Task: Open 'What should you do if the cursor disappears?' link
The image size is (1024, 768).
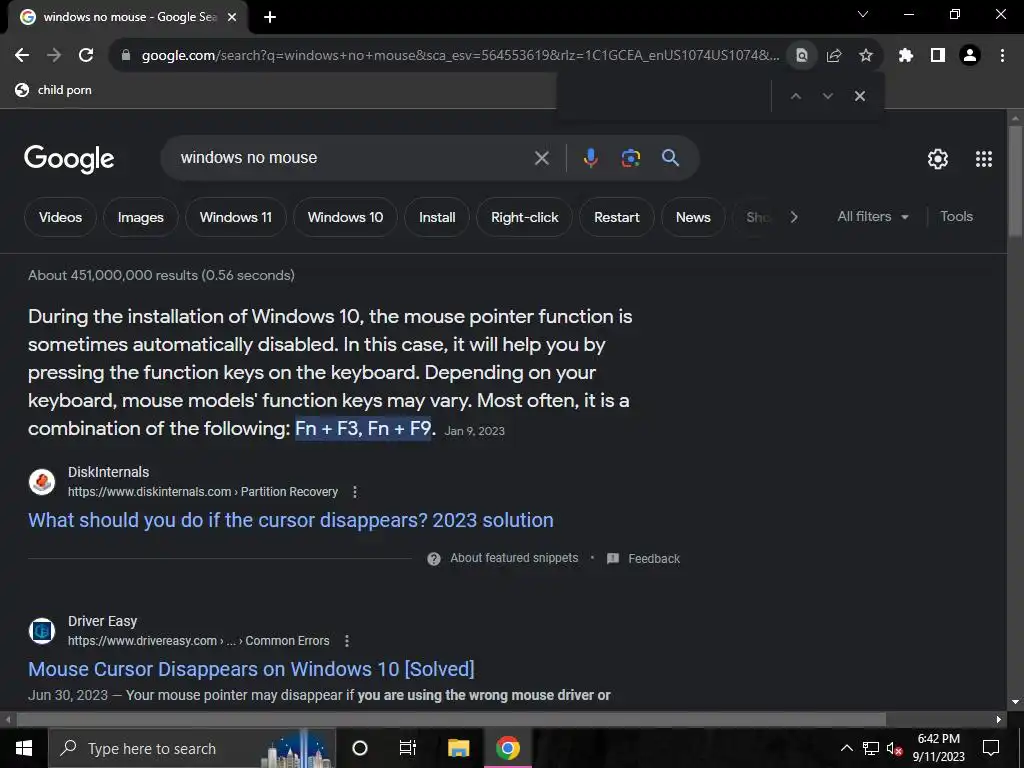Action: 291,520
